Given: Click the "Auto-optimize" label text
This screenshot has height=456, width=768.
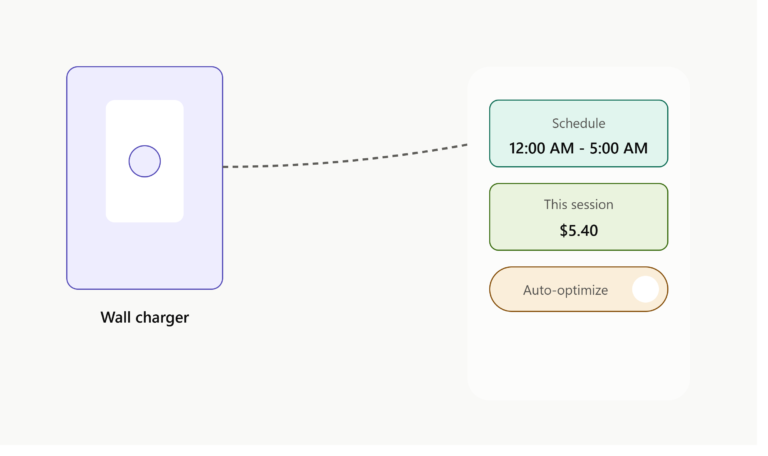Looking at the screenshot, I should tap(565, 290).
